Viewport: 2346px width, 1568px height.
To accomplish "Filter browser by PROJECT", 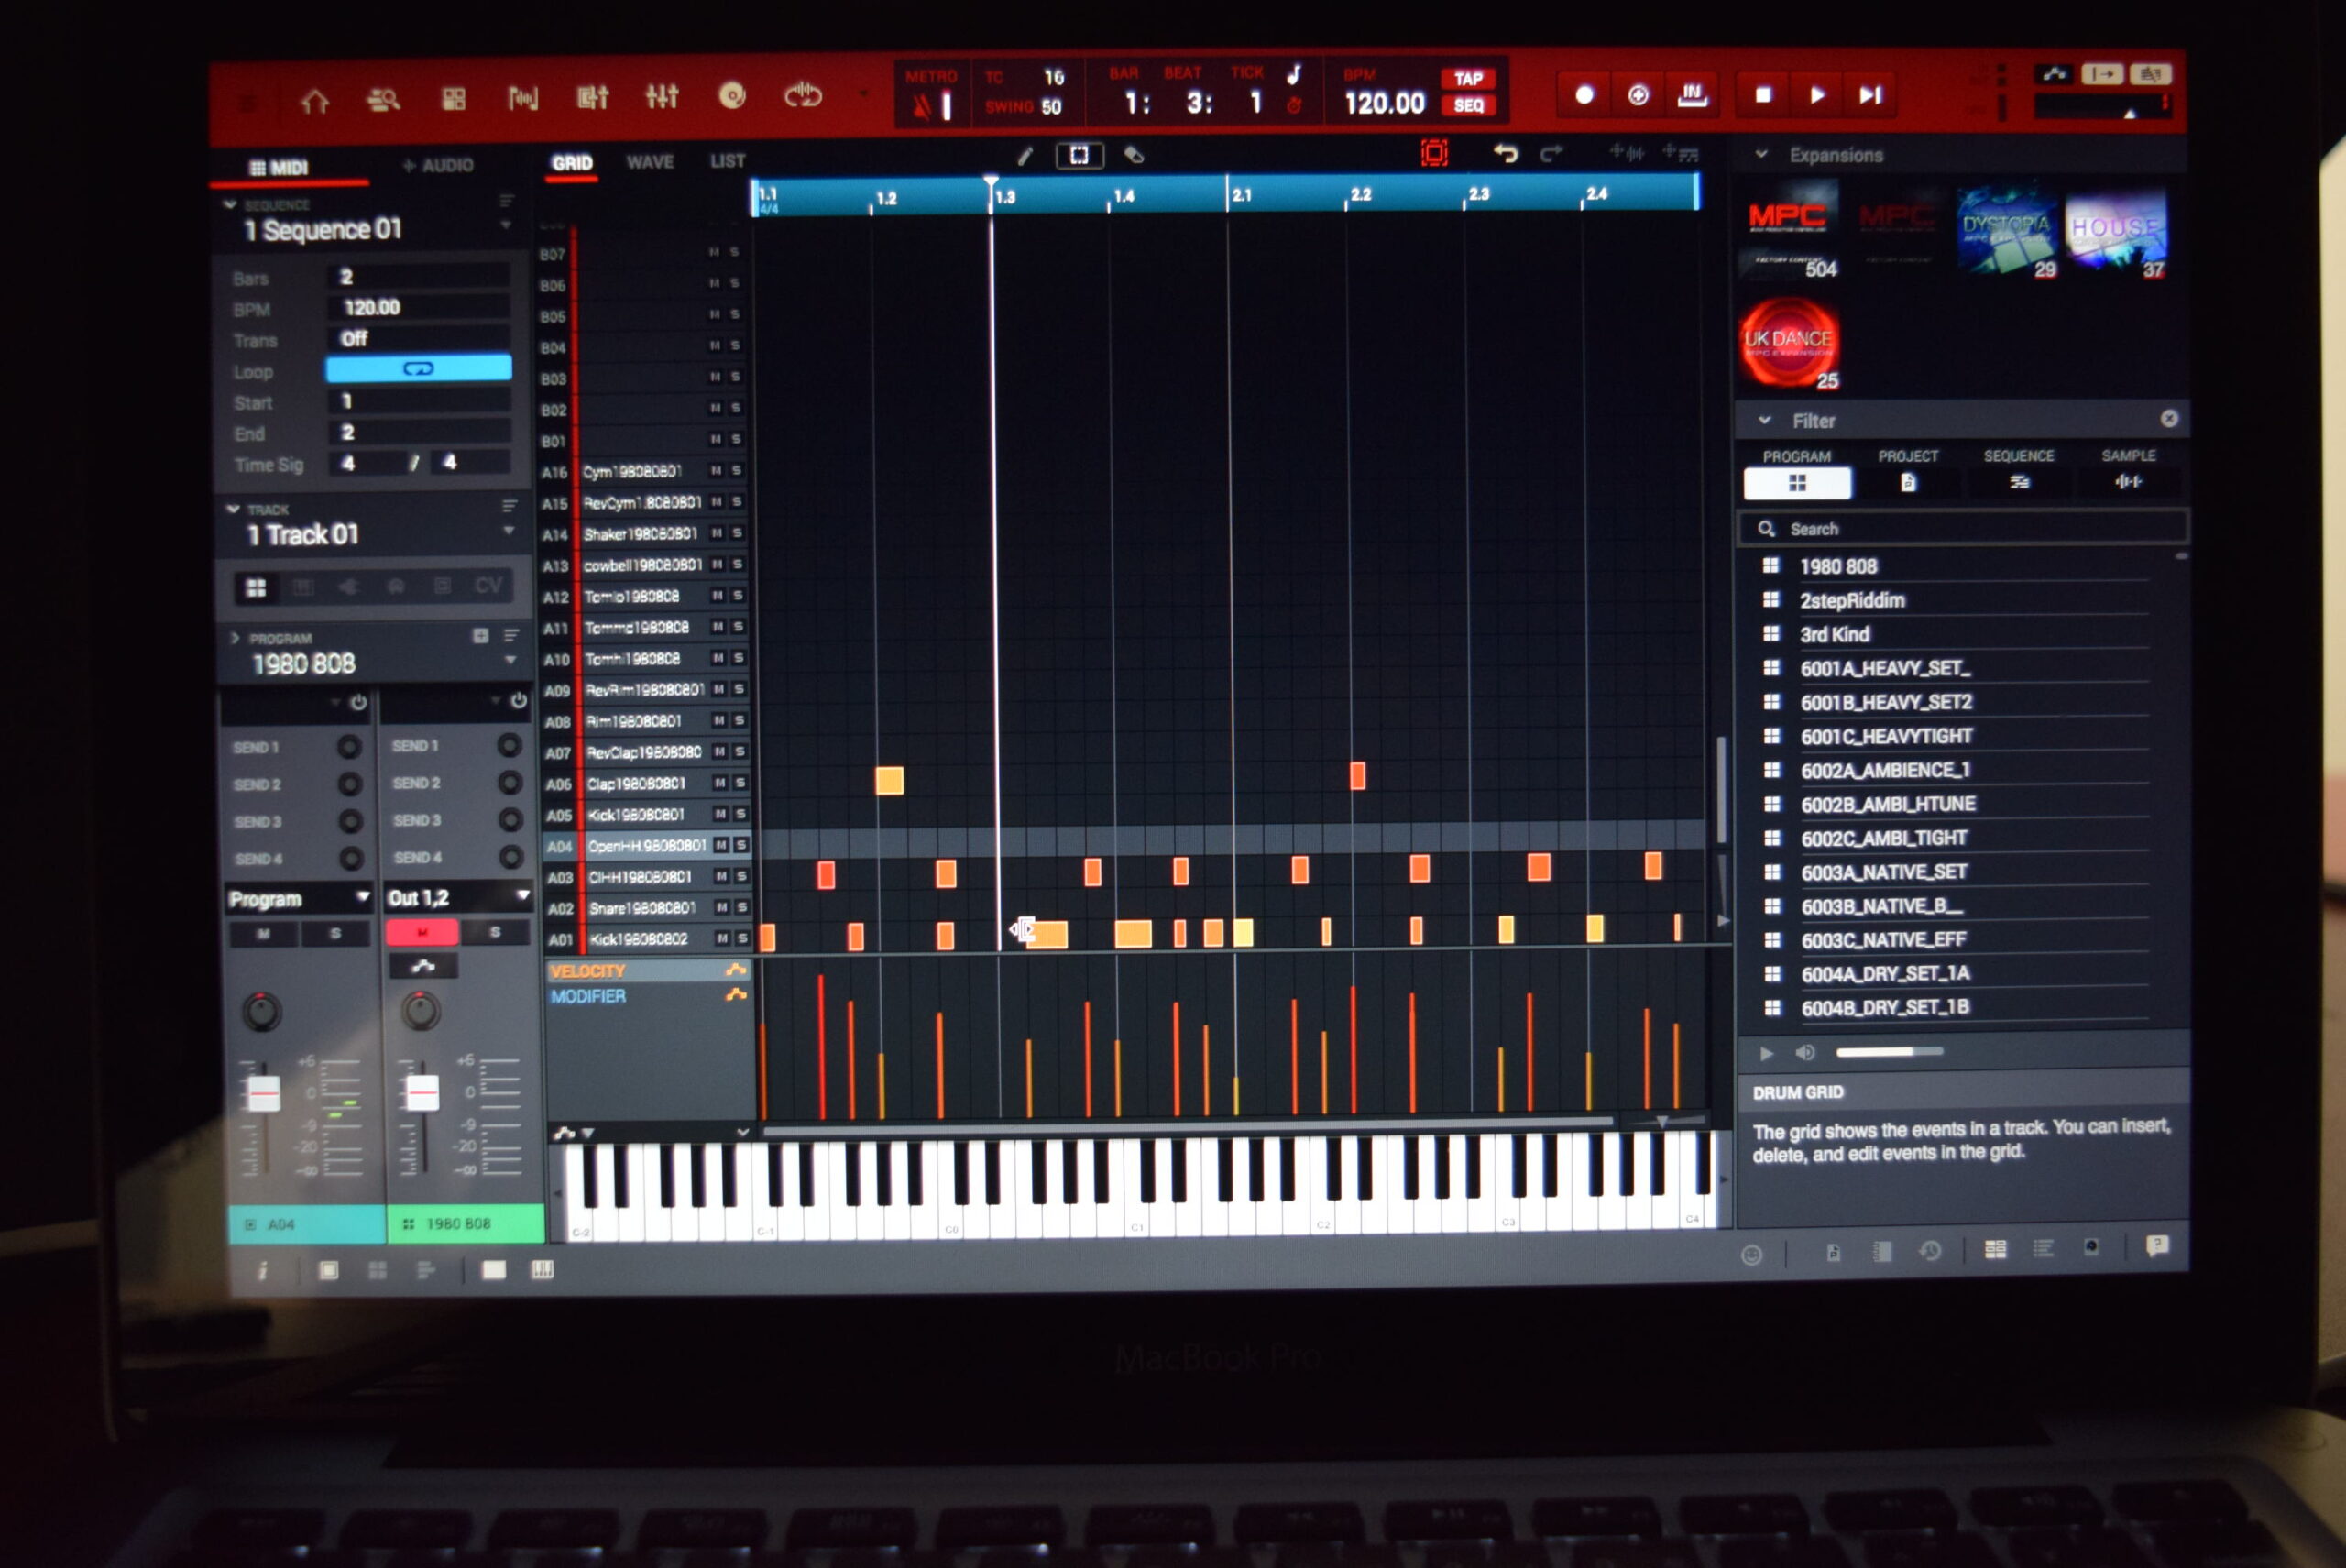I will point(1908,482).
